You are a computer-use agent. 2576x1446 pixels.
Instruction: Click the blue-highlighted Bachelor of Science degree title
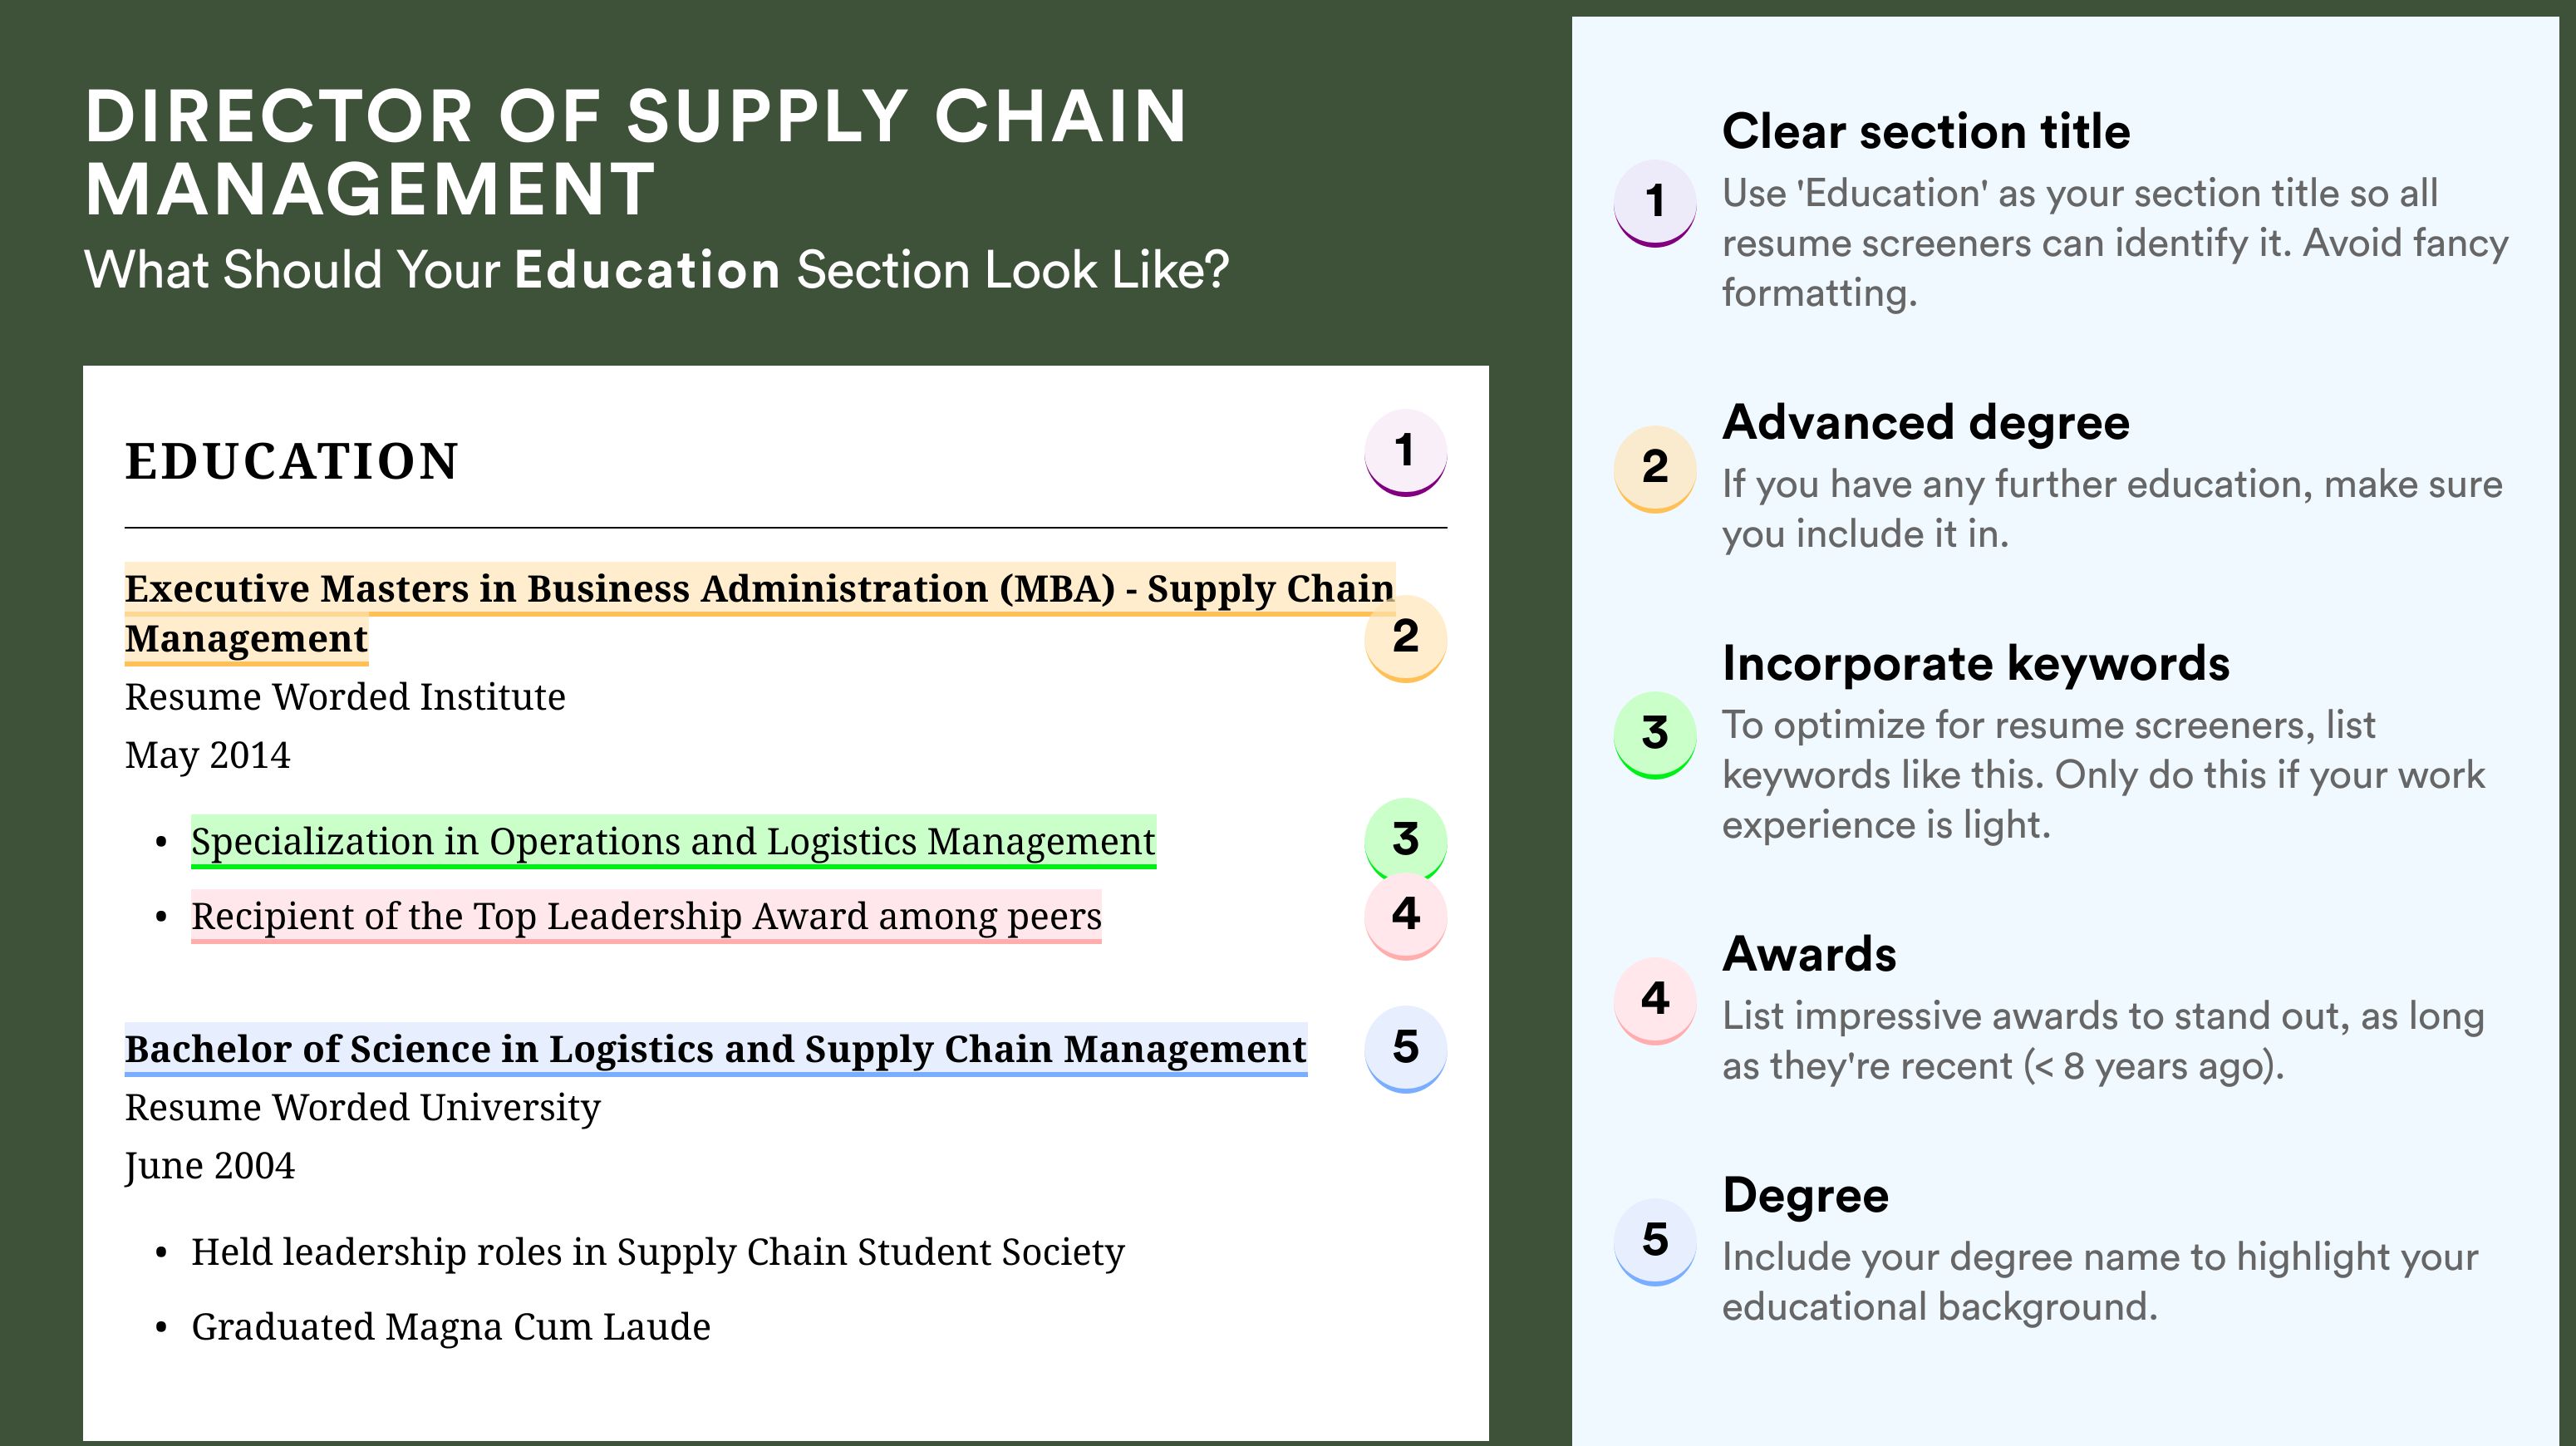715,1049
